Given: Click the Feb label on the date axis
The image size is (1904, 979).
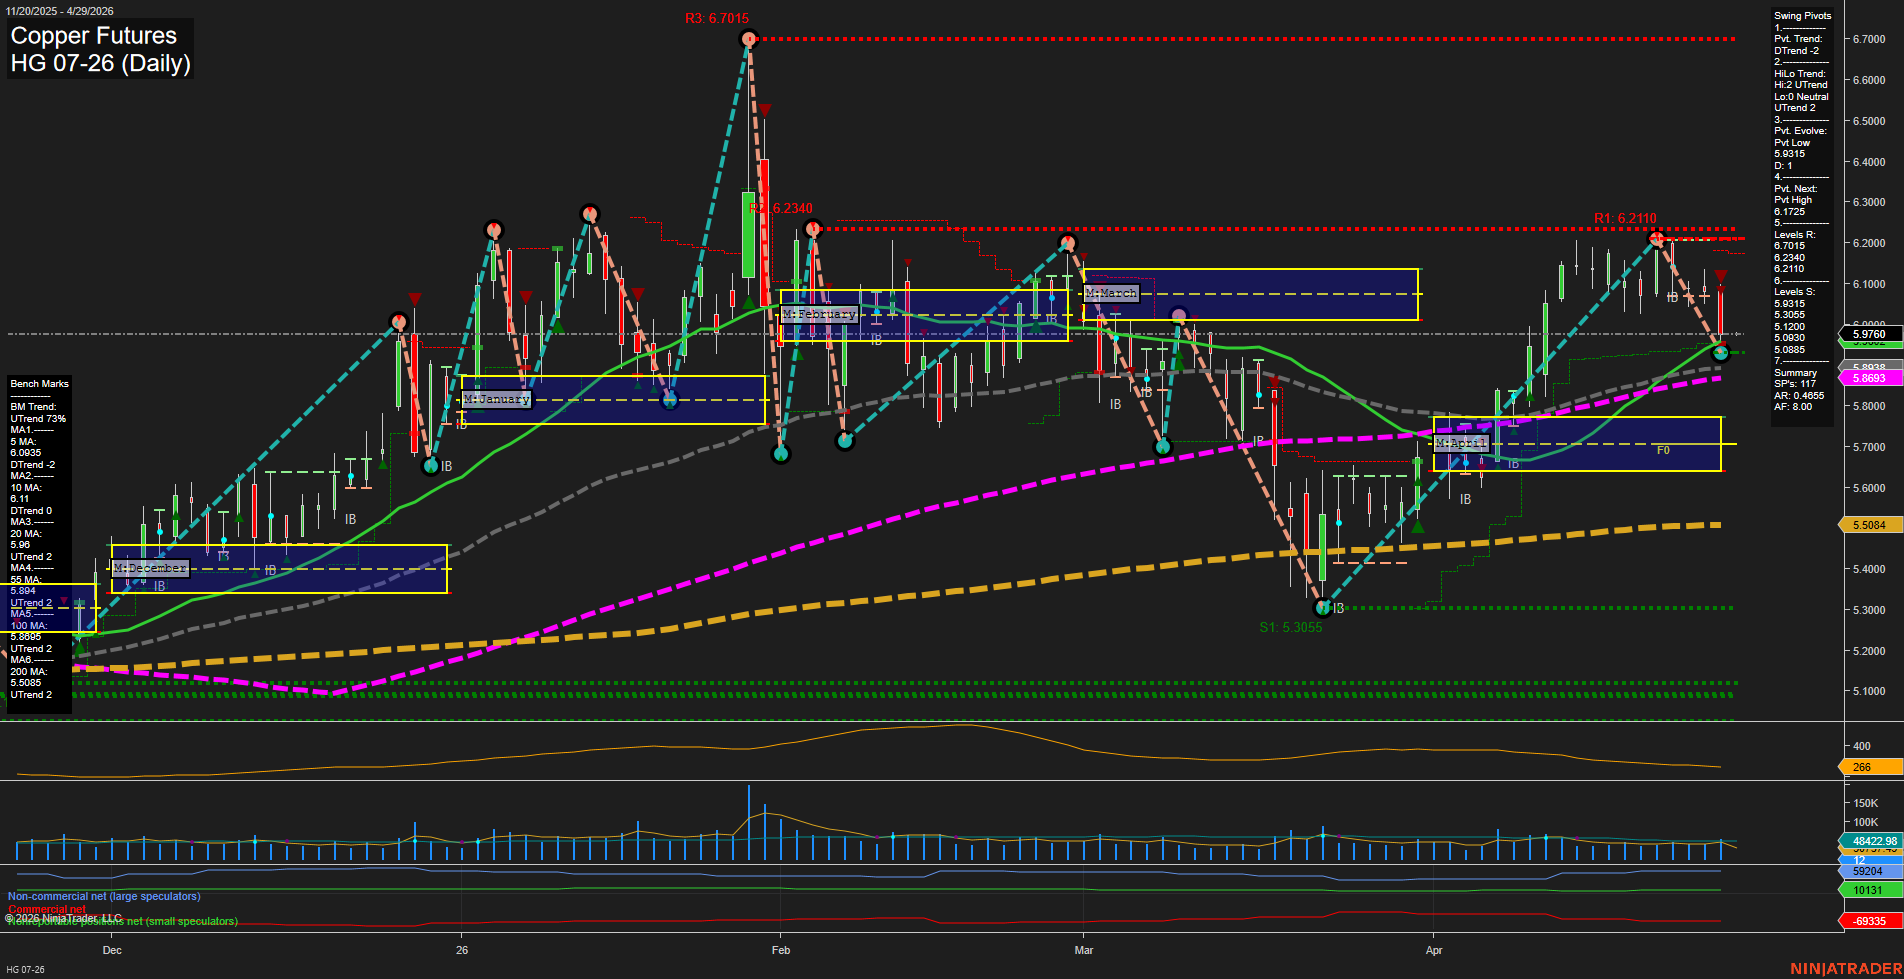Looking at the screenshot, I should coord(781,950).
